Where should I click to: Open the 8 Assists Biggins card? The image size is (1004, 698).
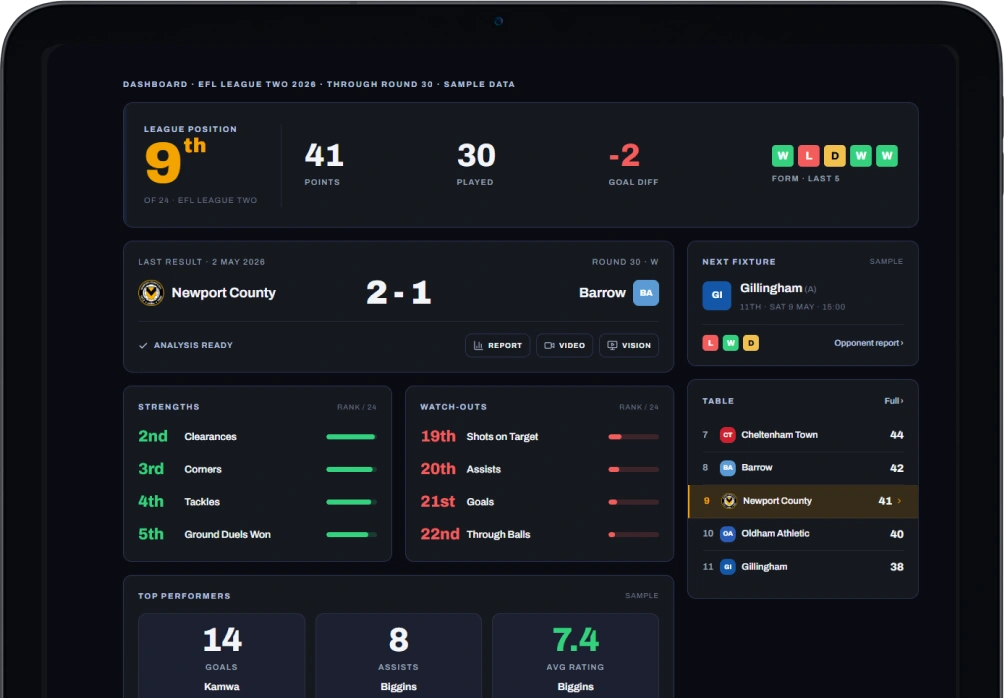coord(398,656)
